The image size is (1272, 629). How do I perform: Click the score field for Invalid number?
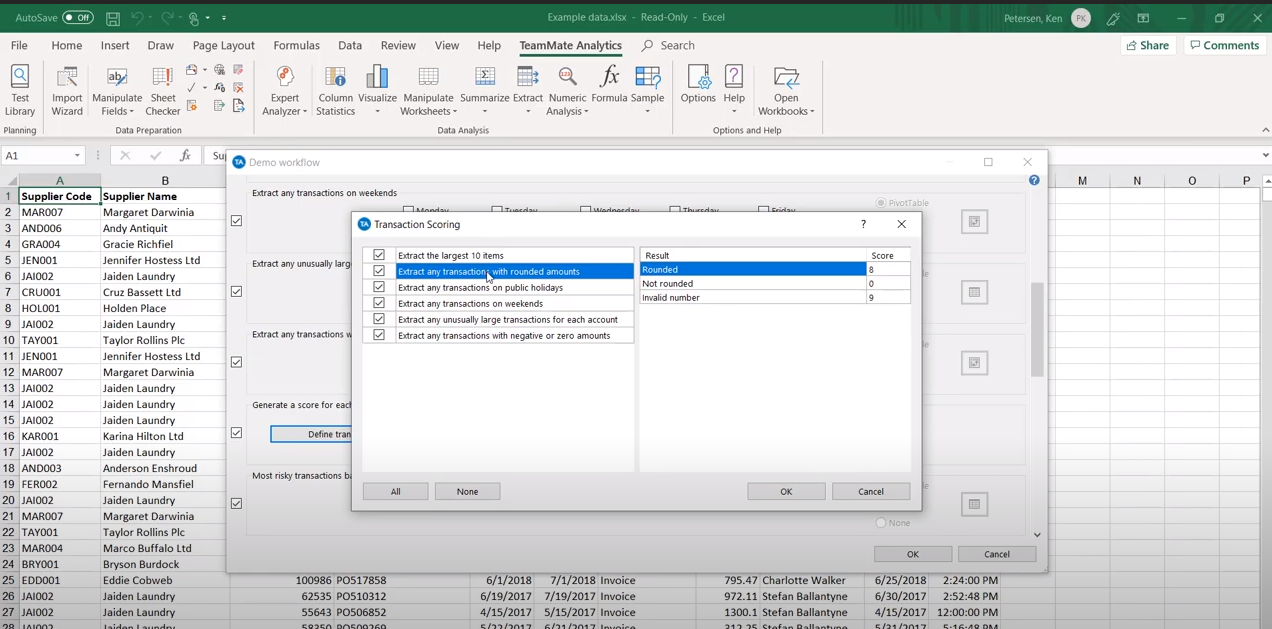pyautogui.click(x=888, y=298)
